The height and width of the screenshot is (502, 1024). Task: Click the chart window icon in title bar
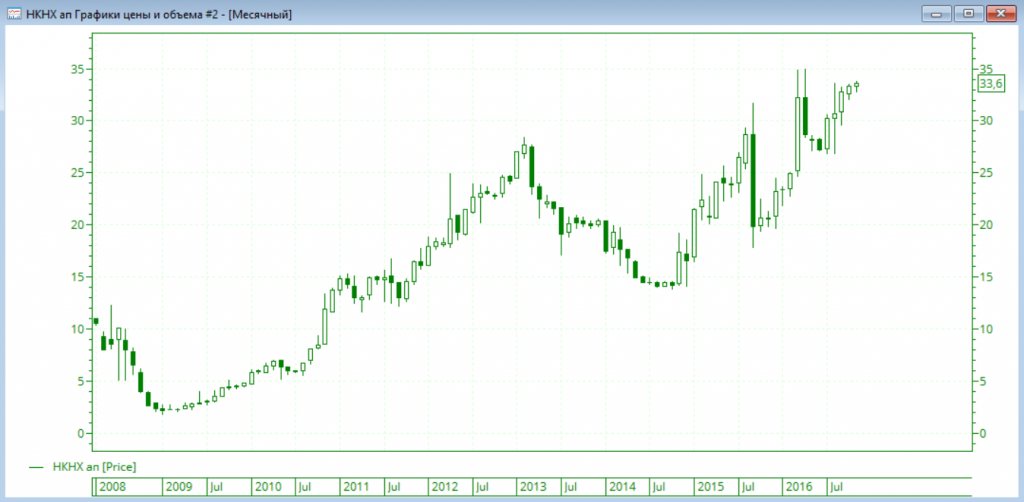tap(13, 13)
